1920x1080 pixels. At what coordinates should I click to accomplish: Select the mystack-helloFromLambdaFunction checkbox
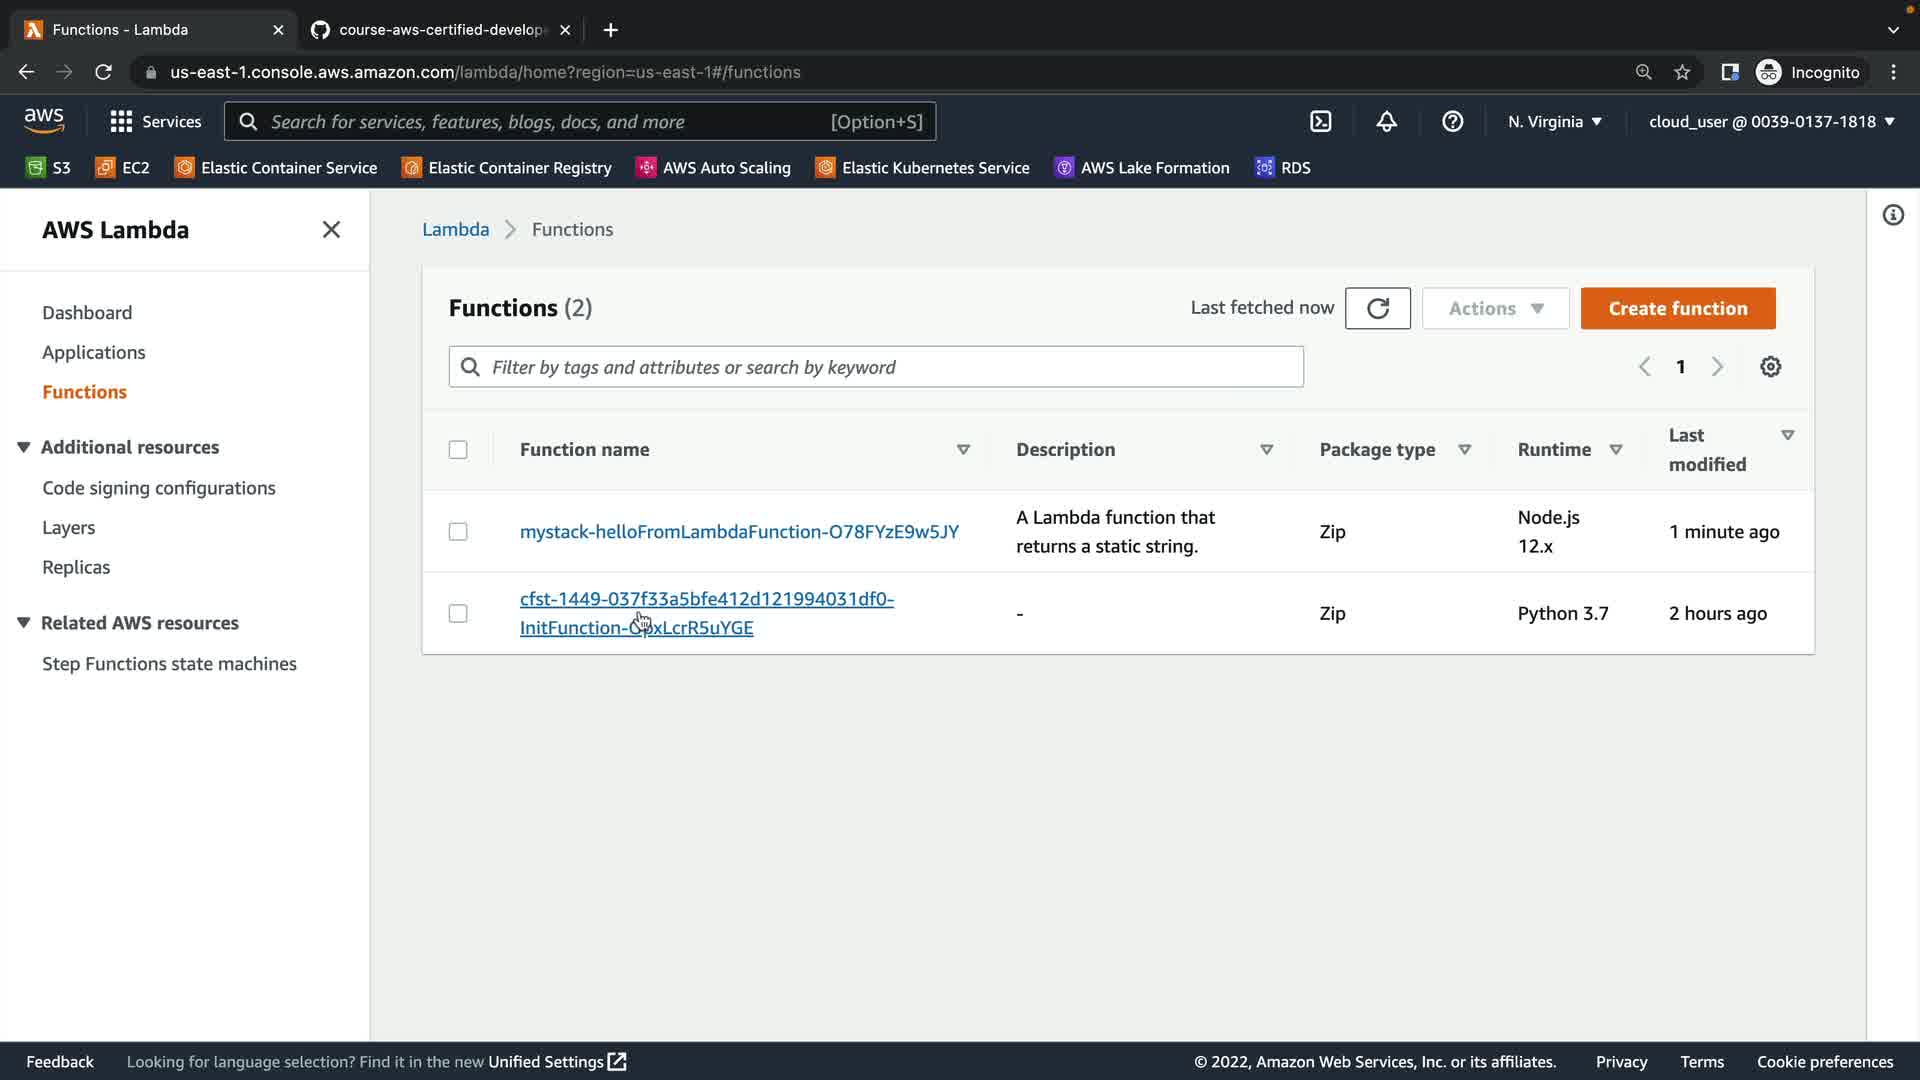click(458, 532)
